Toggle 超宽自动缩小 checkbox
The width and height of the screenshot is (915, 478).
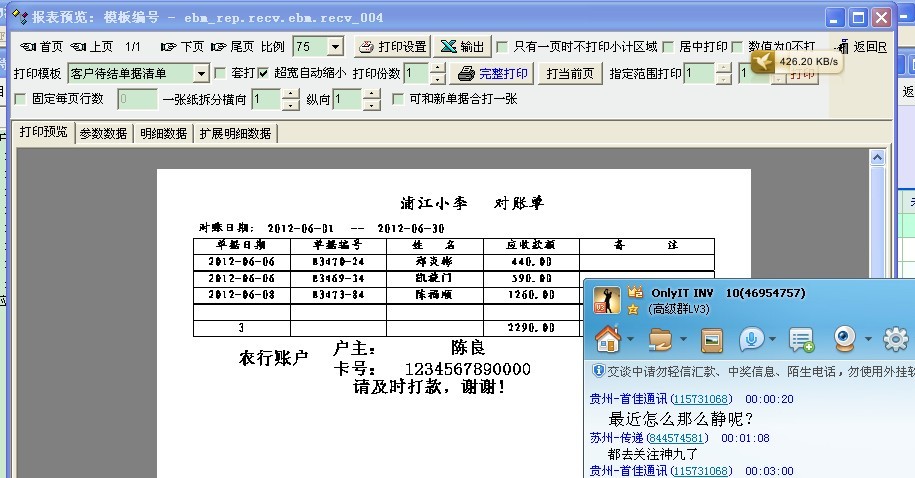click(264, 74)
